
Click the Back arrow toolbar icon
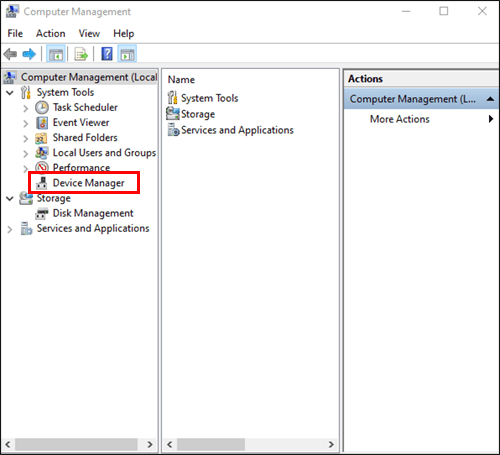point(10,54)
